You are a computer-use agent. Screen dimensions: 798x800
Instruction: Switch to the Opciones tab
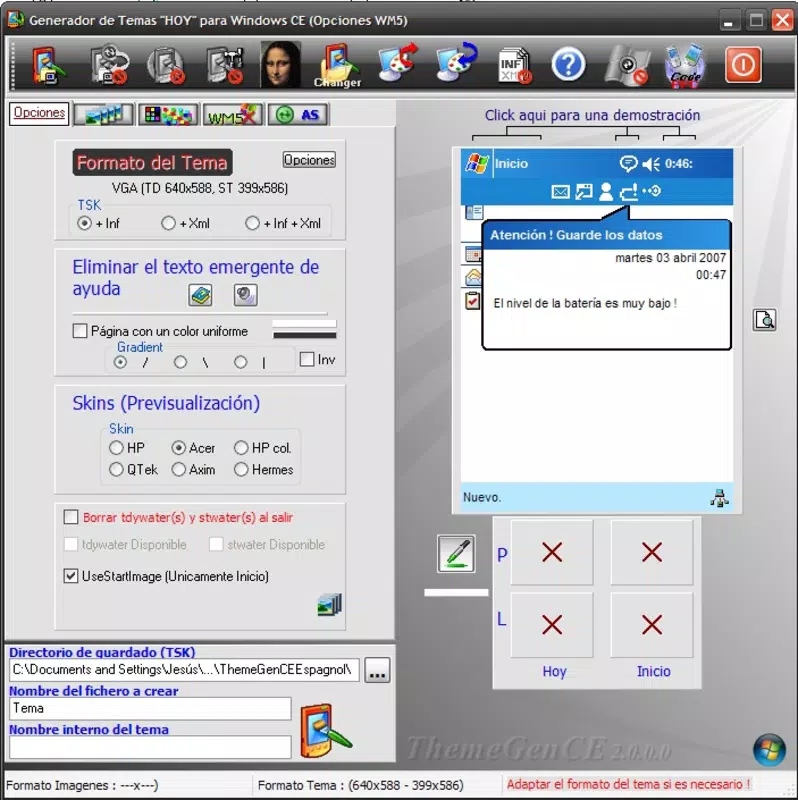point(39,113)
